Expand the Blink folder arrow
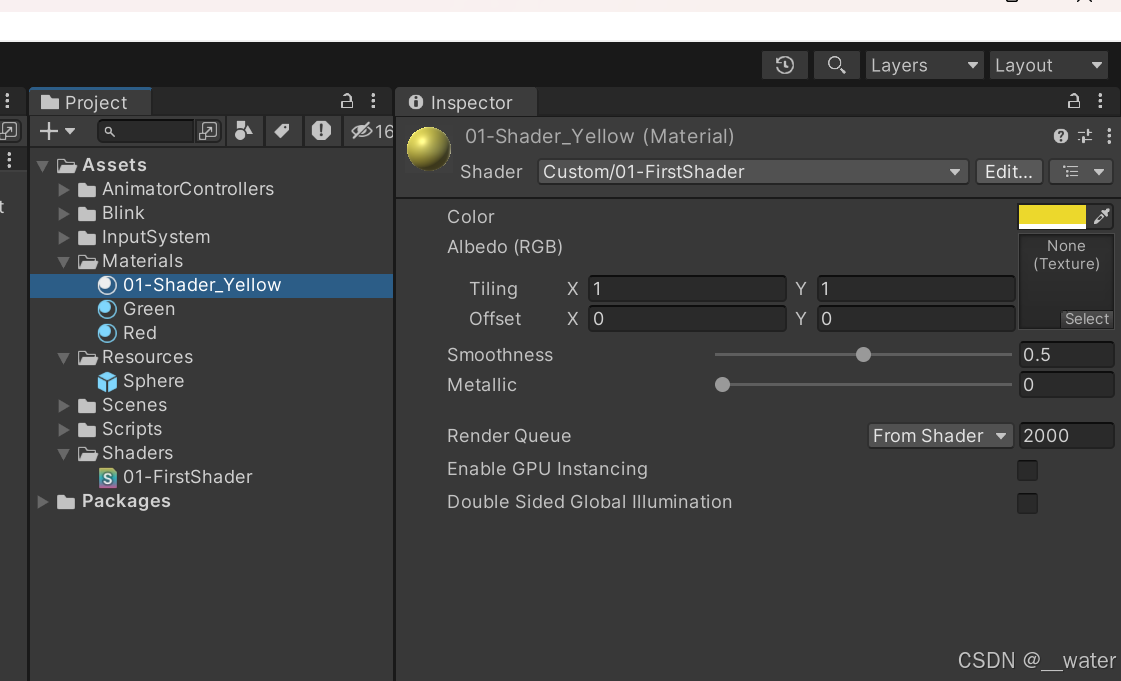1121x681 pixels. point(64,214)
